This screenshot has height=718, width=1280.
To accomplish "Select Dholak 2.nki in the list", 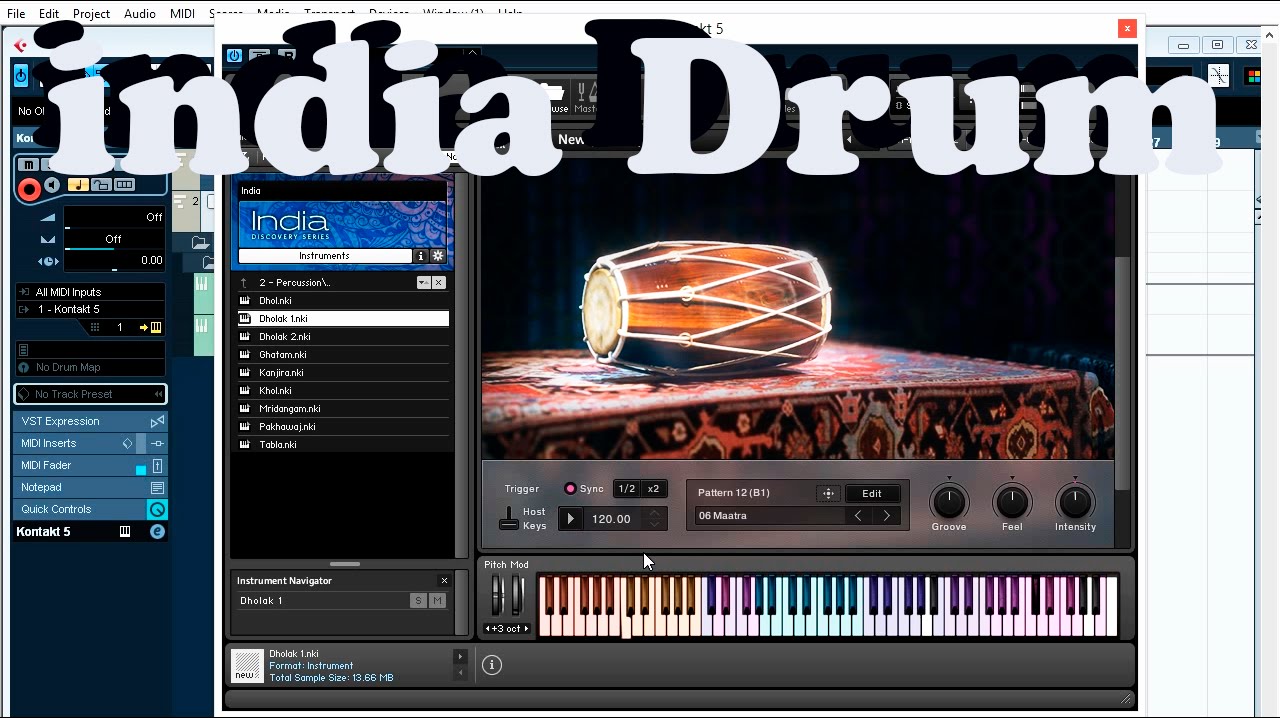I will (343, 337).
